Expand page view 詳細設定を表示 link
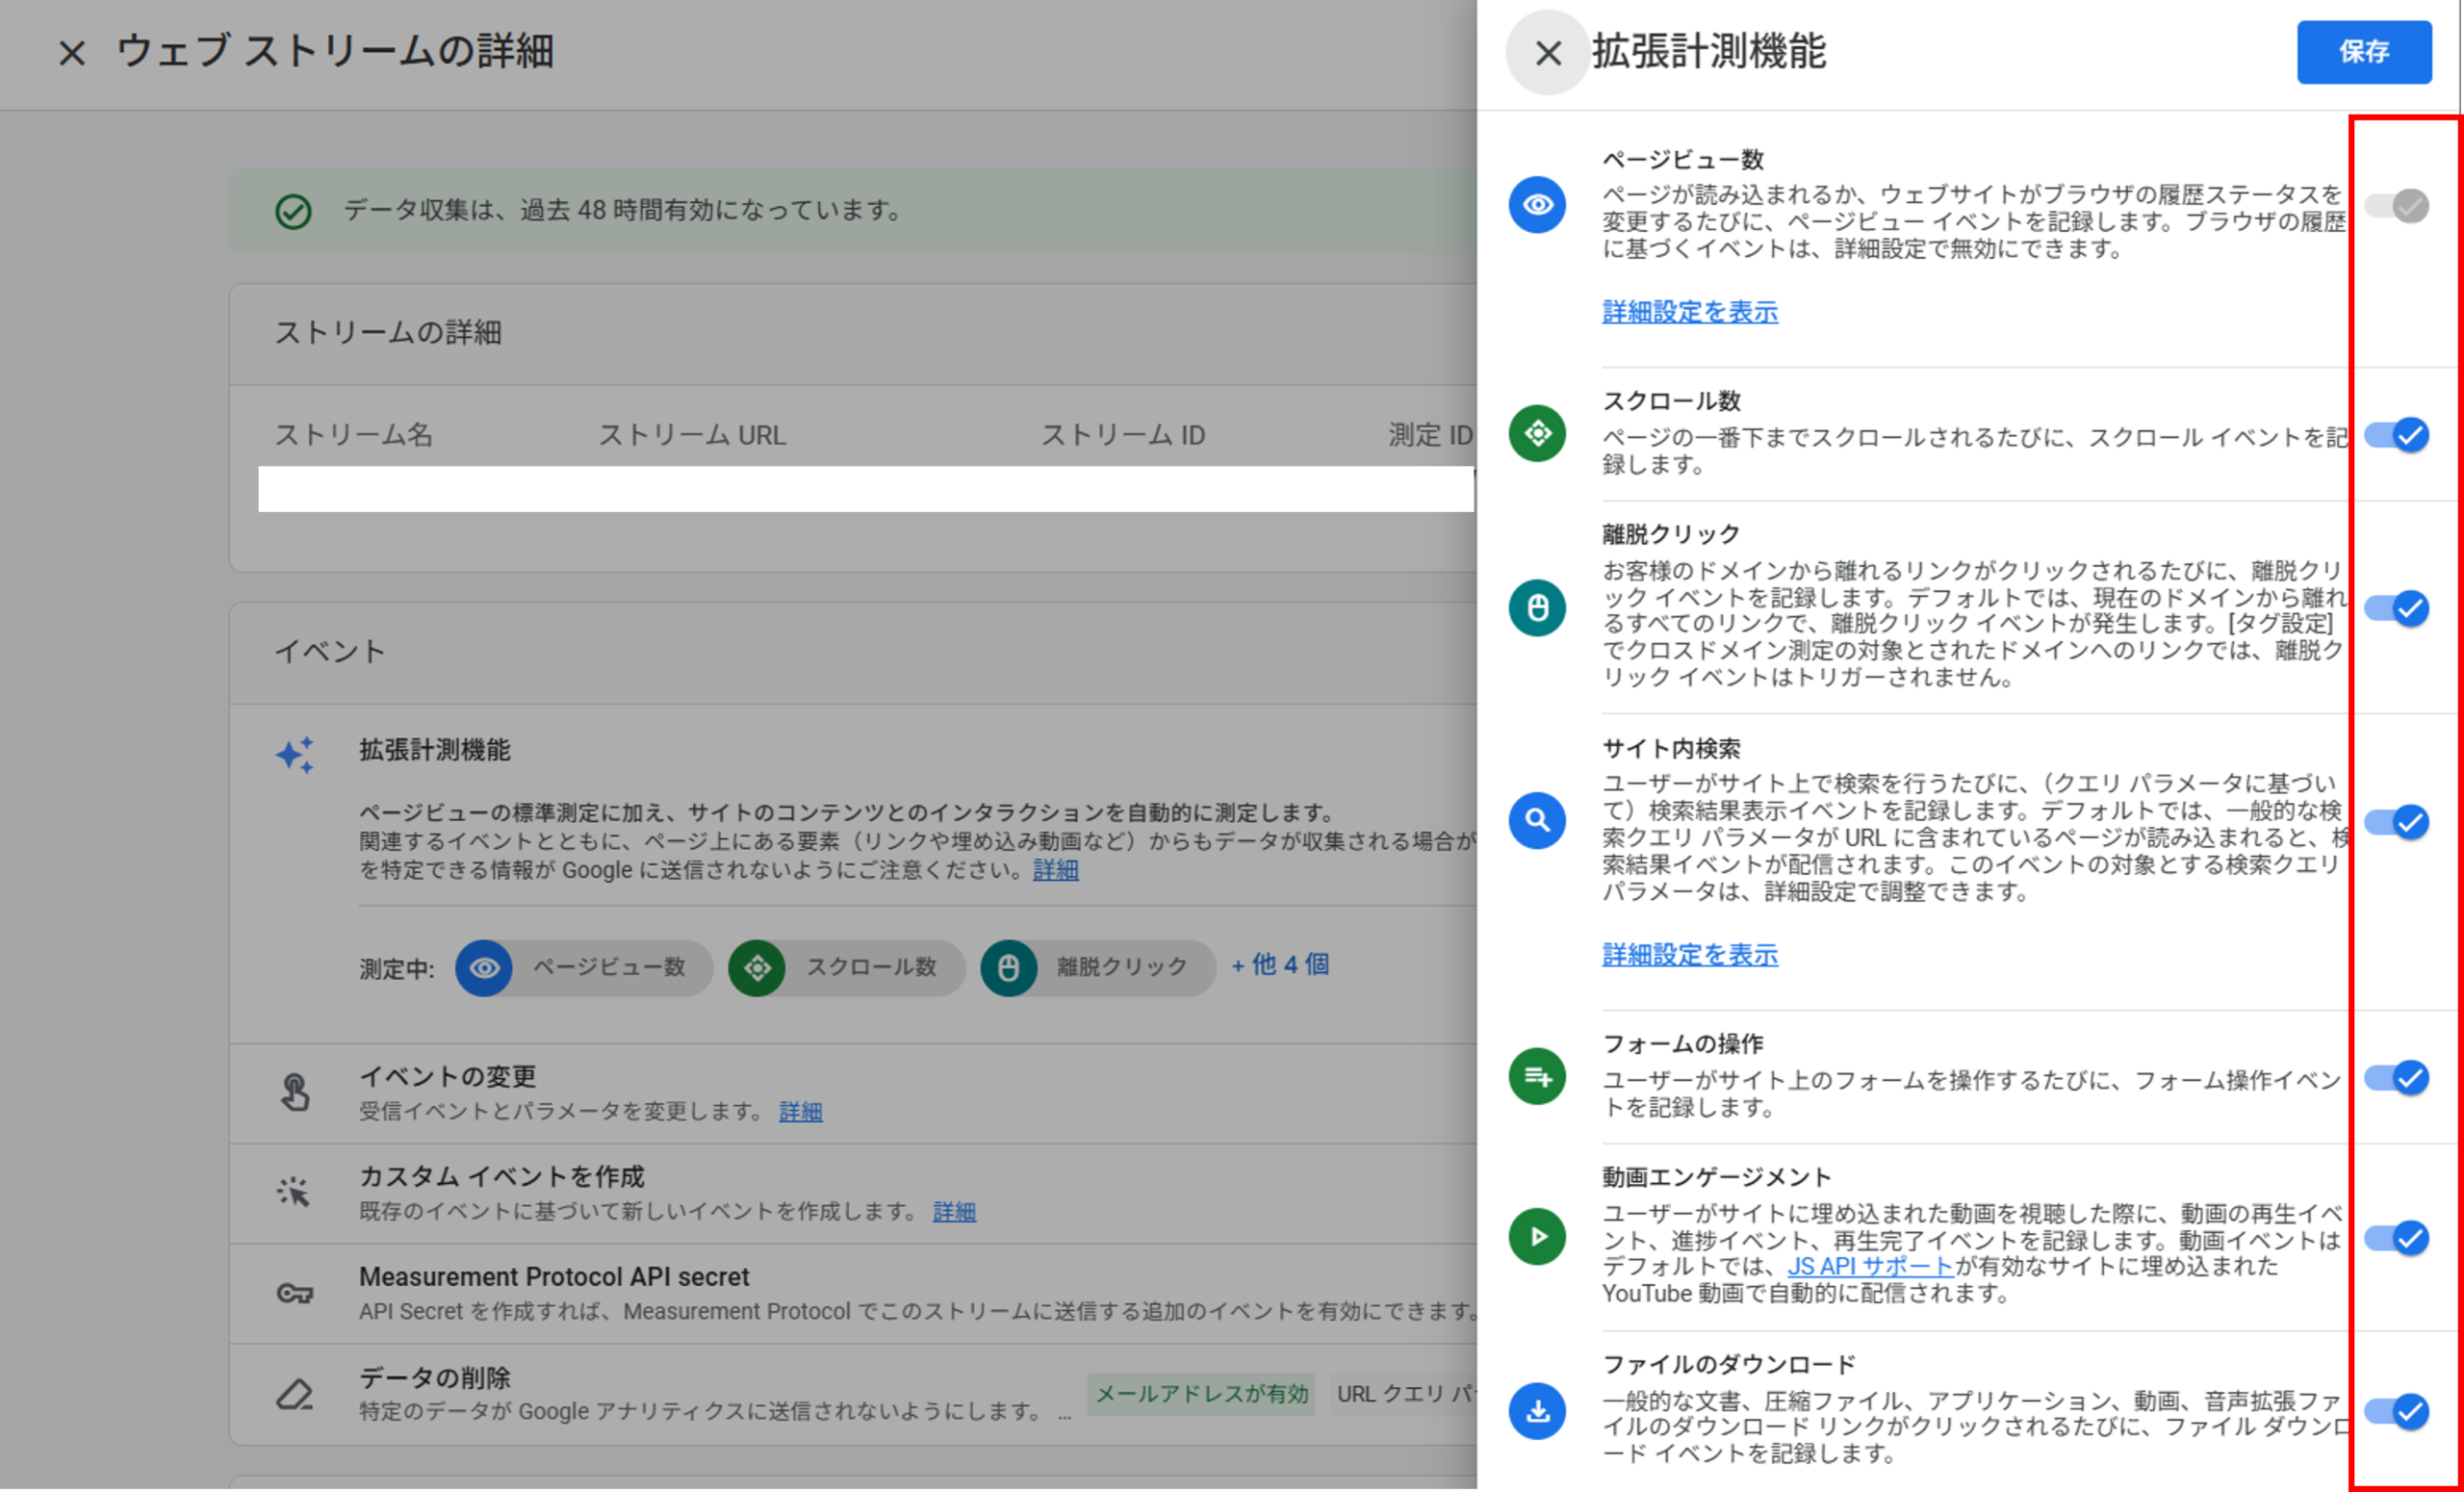Screen dimensions: 2464x1492 tap(1689, 312)
